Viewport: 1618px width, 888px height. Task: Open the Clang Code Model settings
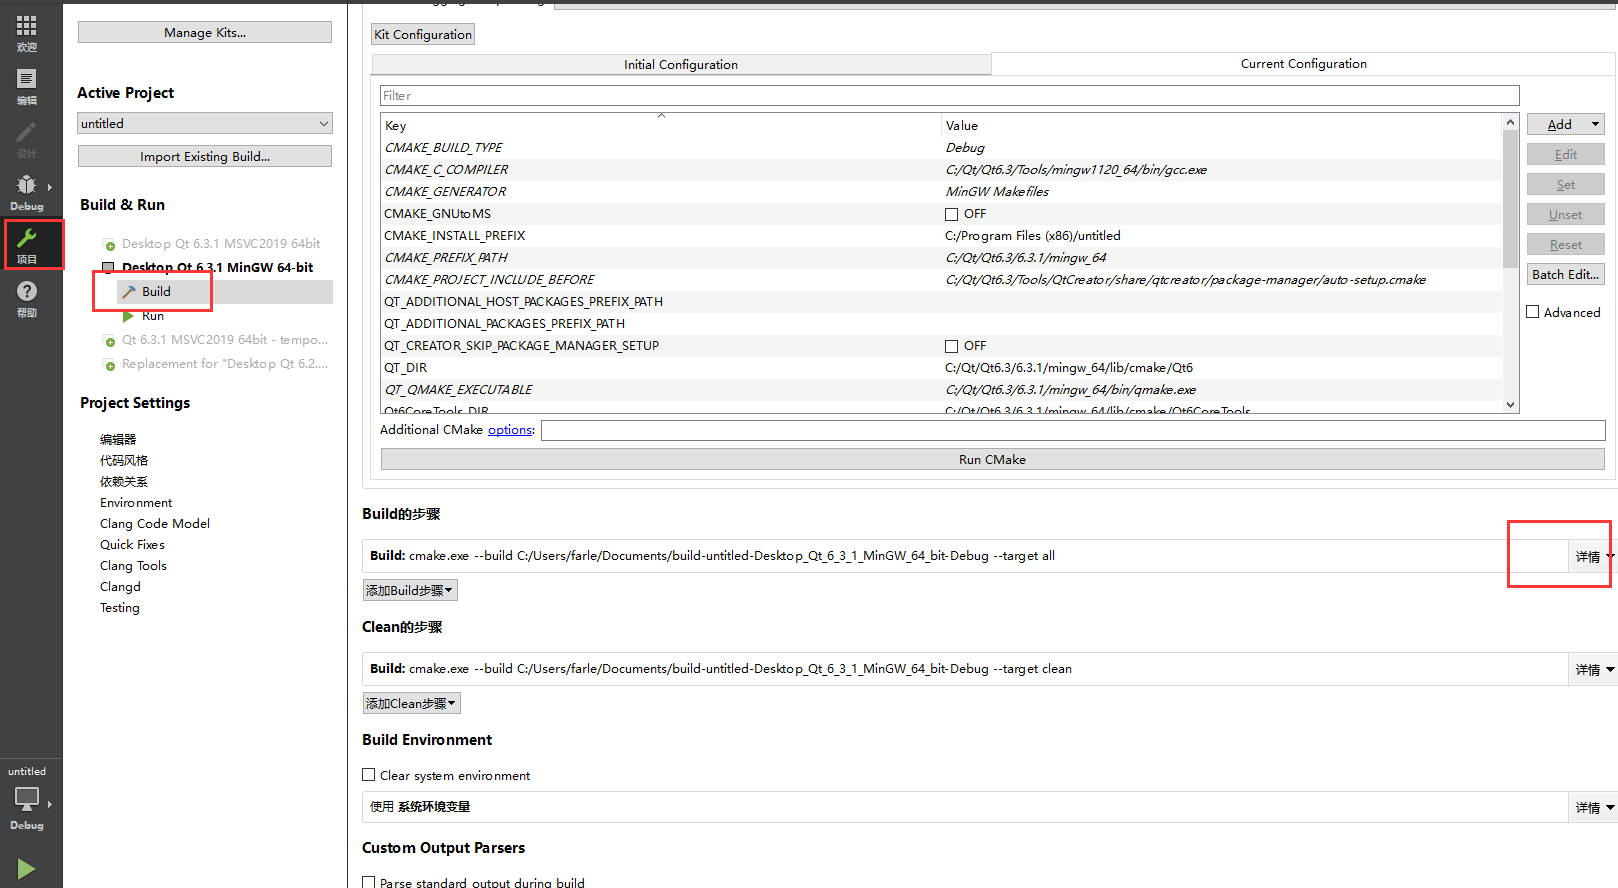tap(155, 523)
